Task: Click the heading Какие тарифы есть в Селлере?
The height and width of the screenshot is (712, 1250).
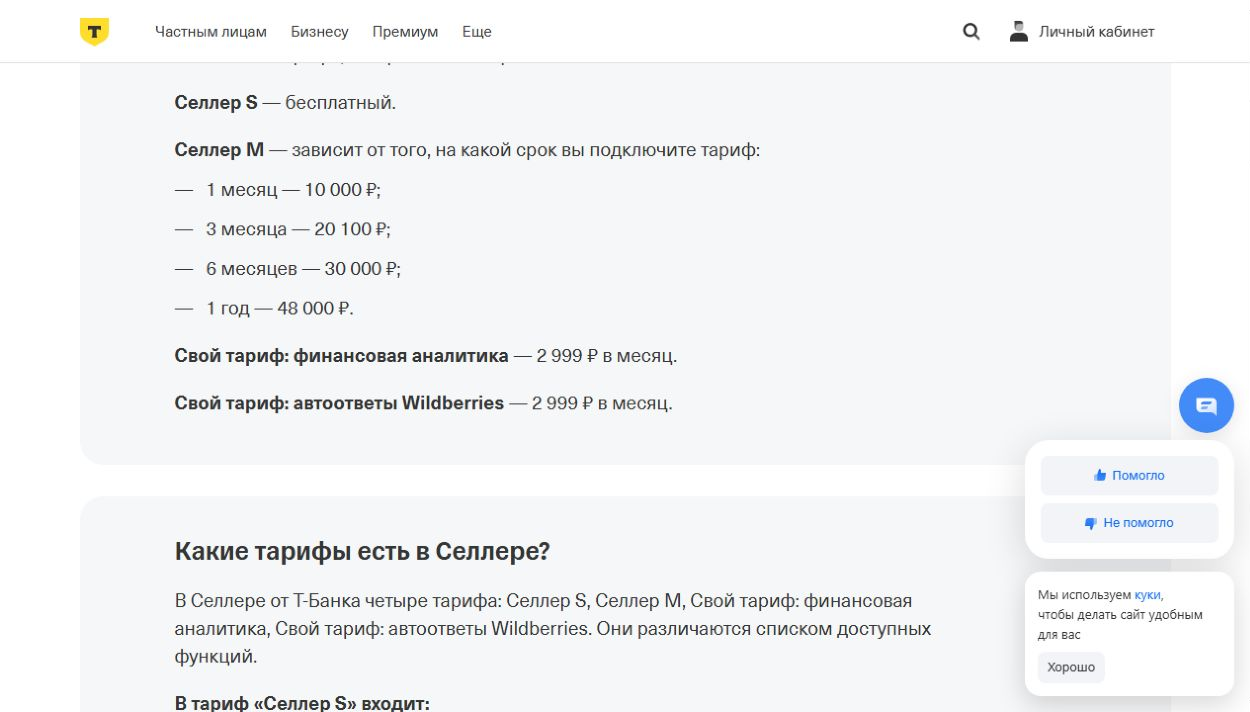Action: click(362, 551)
